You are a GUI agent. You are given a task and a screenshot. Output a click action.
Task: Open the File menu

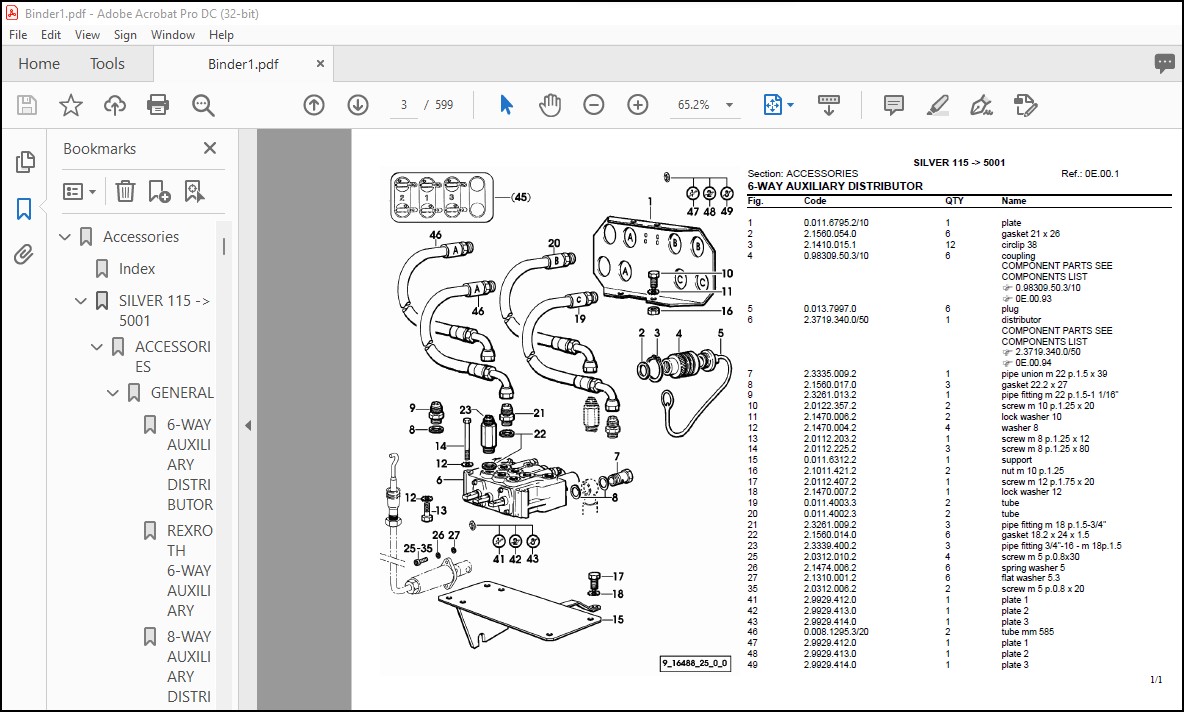(18, 35)
